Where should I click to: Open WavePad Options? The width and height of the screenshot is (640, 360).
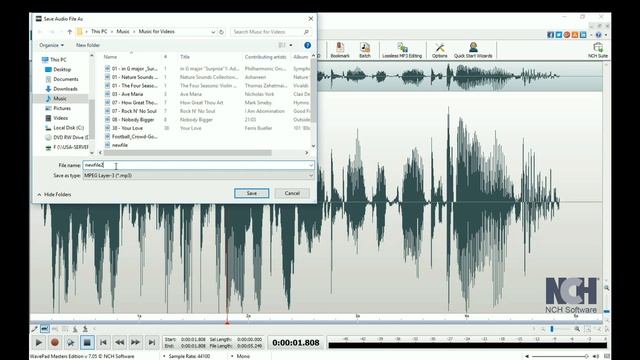click(440, 50)
